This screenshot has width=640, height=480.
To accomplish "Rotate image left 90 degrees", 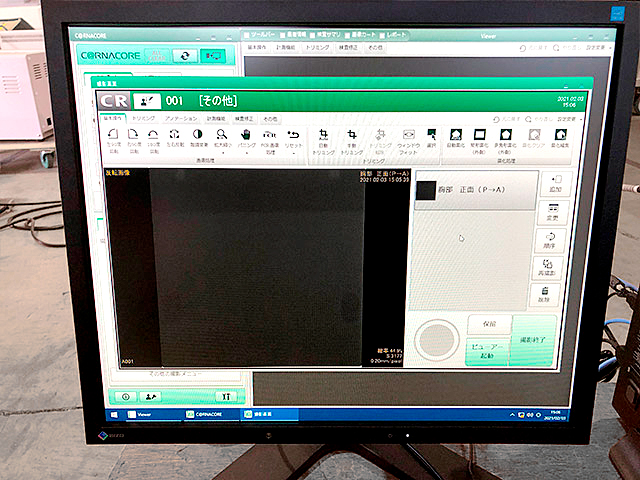I will [x=113, y=140].
